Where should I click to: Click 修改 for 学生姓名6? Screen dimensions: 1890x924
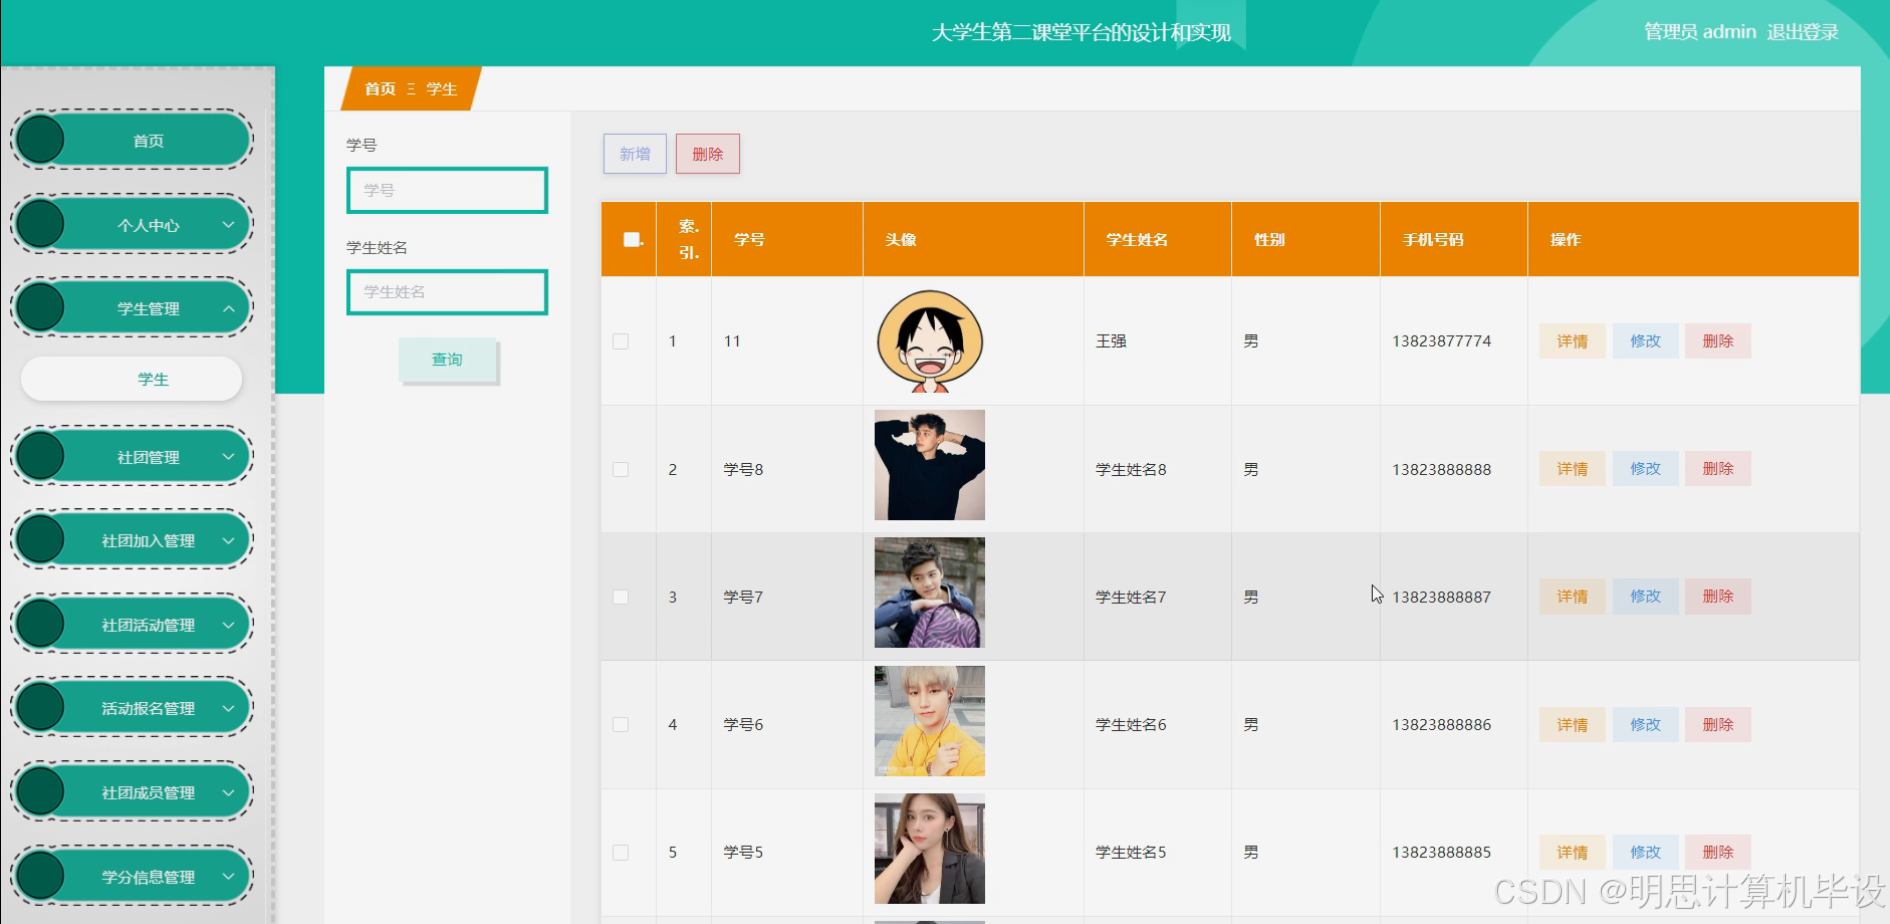(1645, 724)
